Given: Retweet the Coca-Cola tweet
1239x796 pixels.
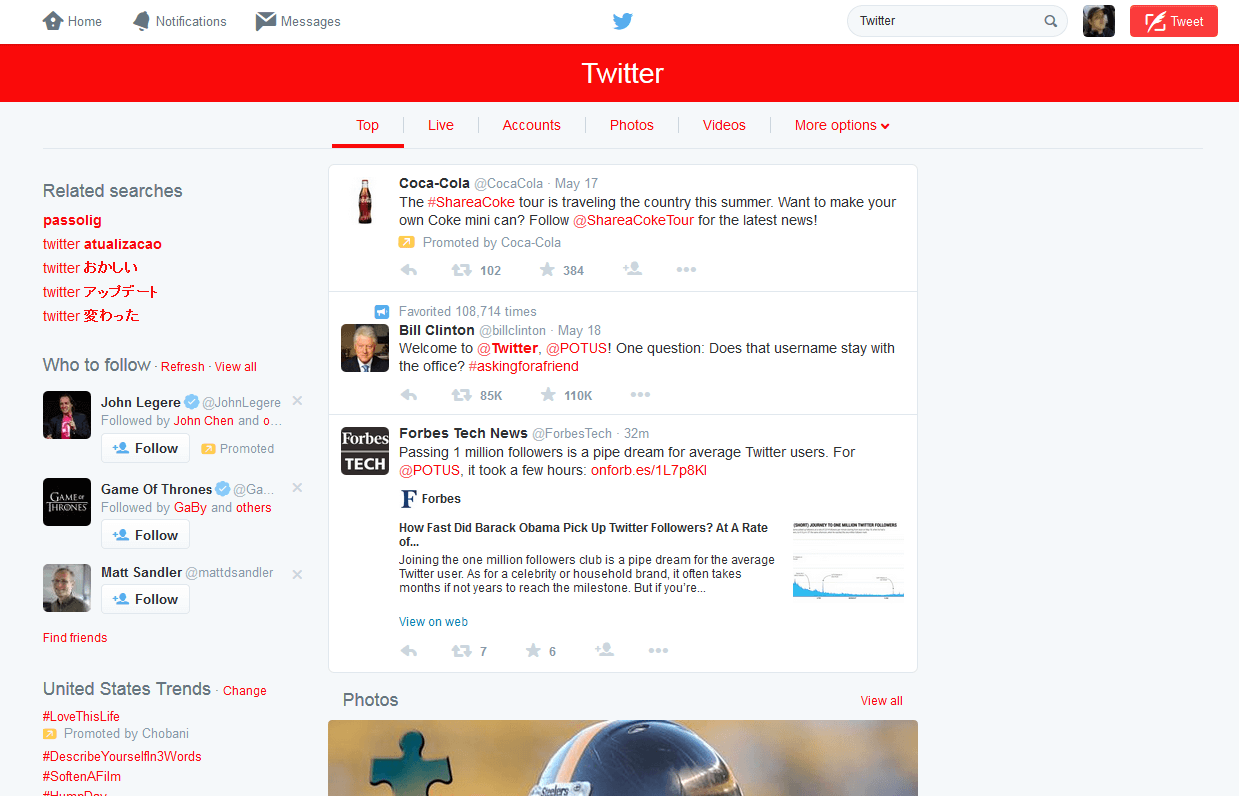Looking at the screenshot, I should [461, 270].
